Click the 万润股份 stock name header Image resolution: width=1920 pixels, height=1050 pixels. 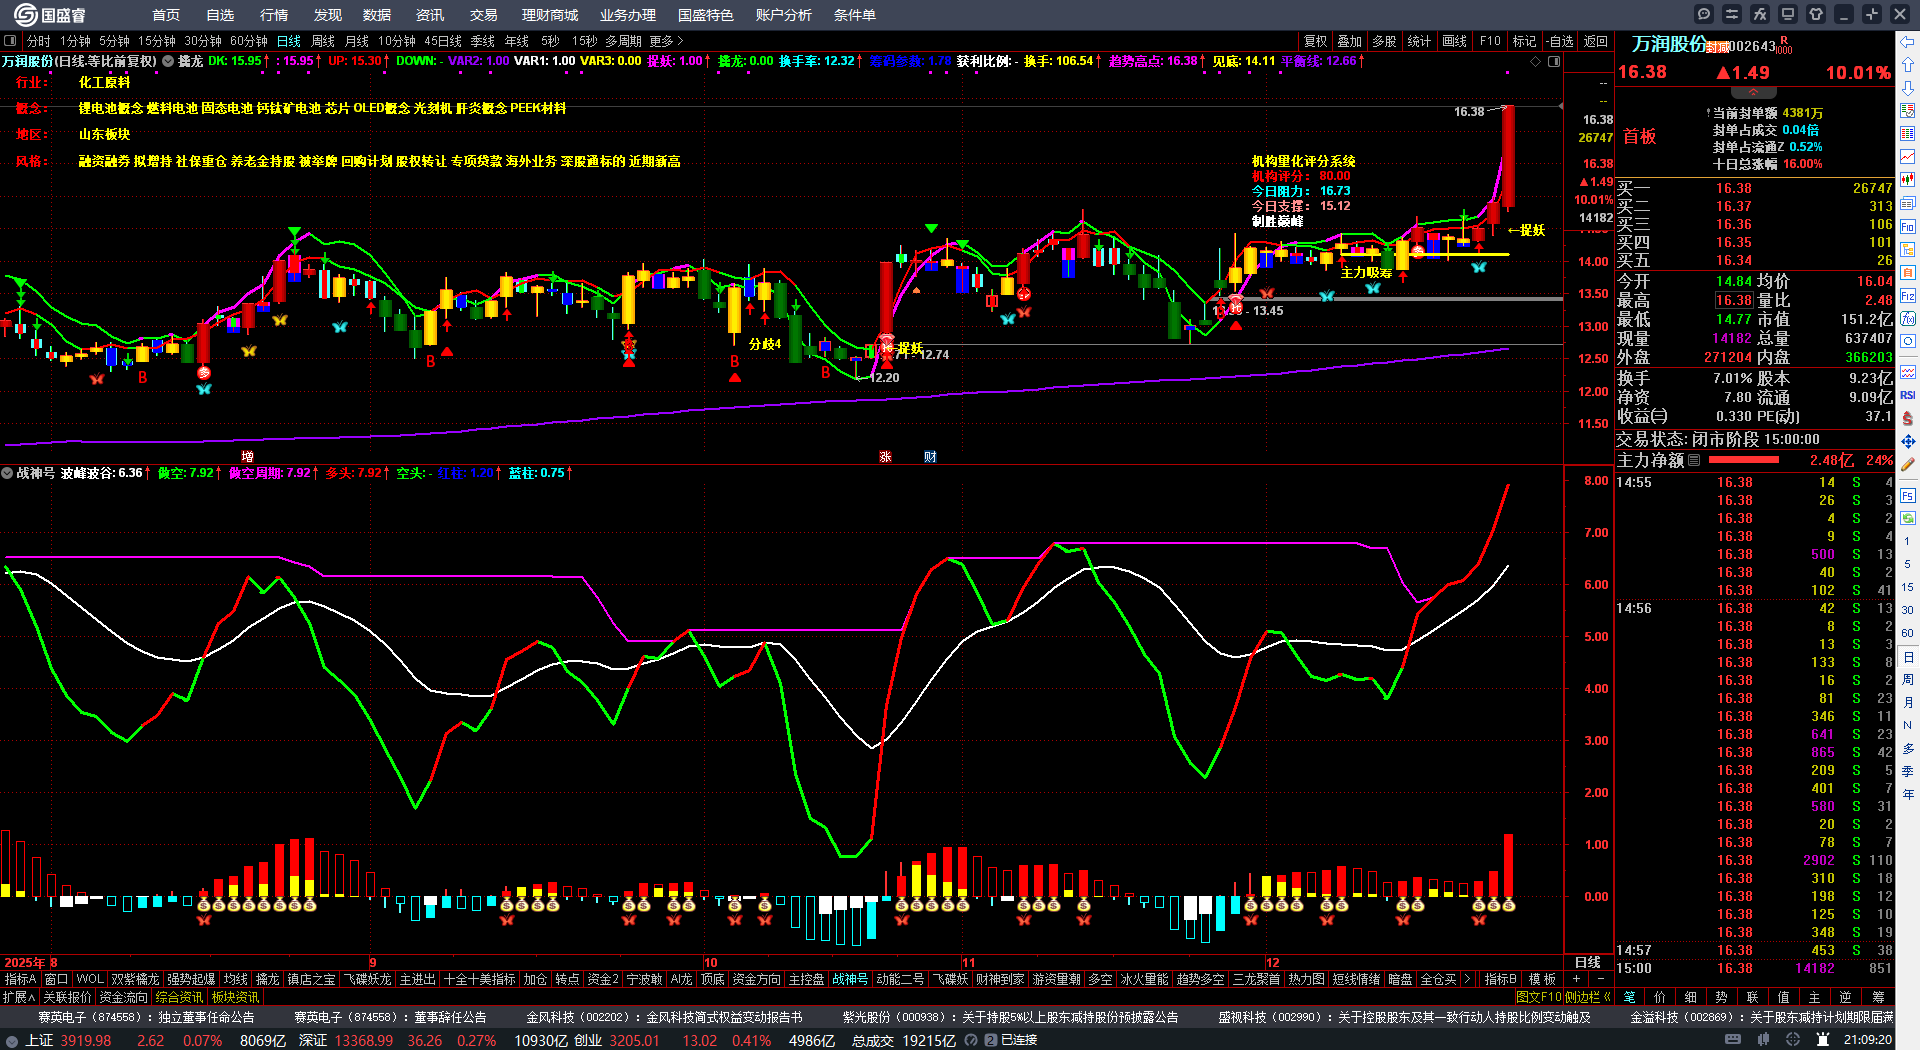click(x=1669, y=44)
